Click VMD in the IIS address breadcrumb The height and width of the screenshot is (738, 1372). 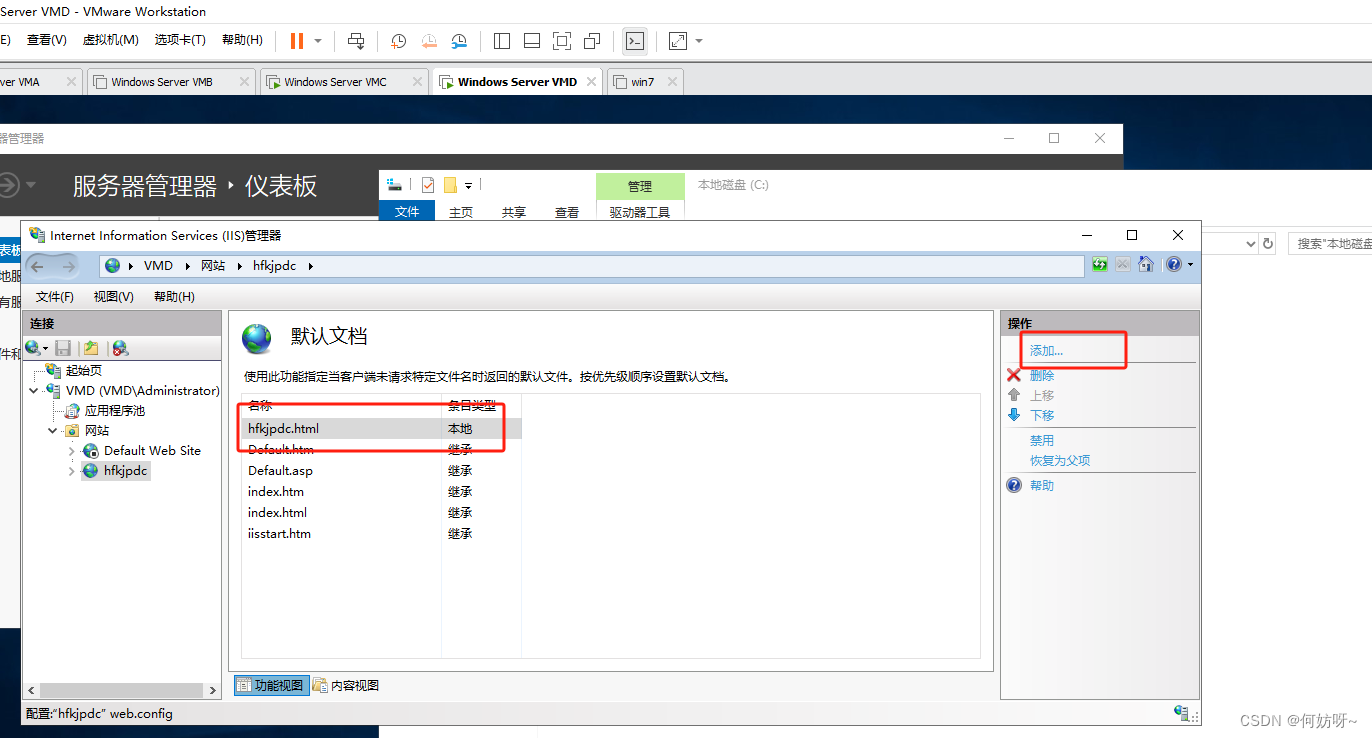(x=158, y=266)
